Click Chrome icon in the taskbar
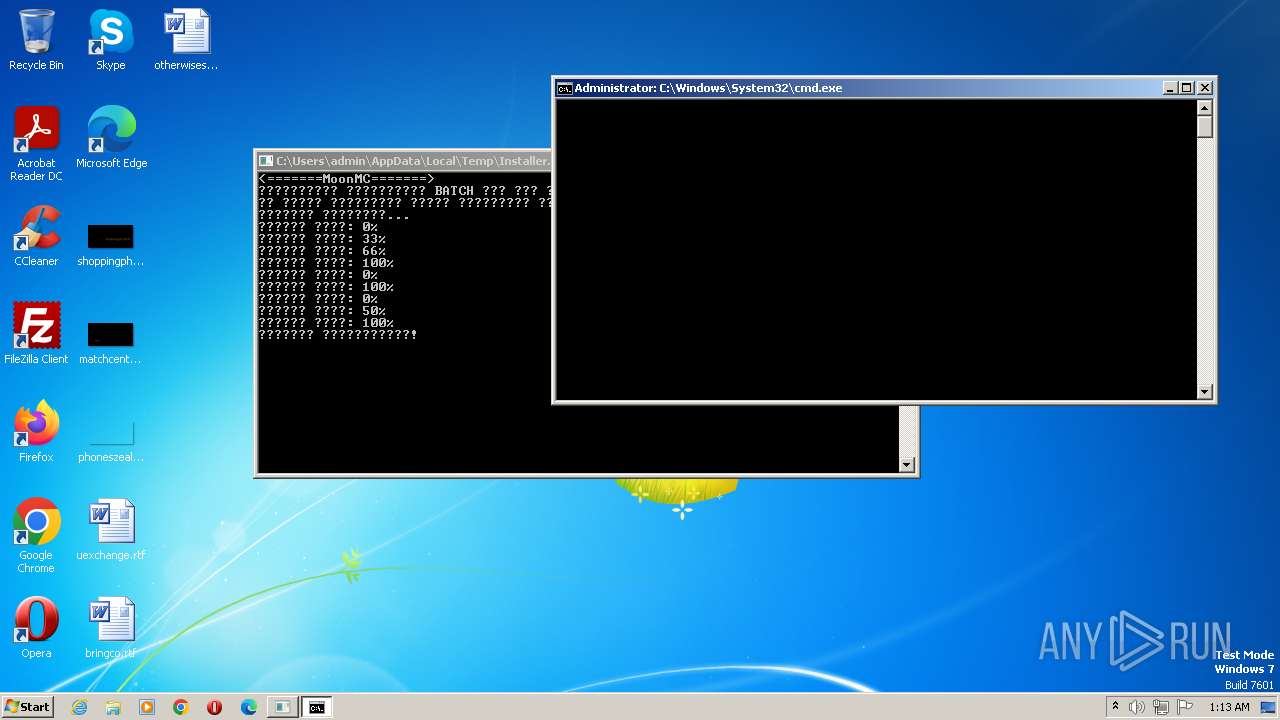The height and width of the screenshot is (720, 1280). pos(181,707)
